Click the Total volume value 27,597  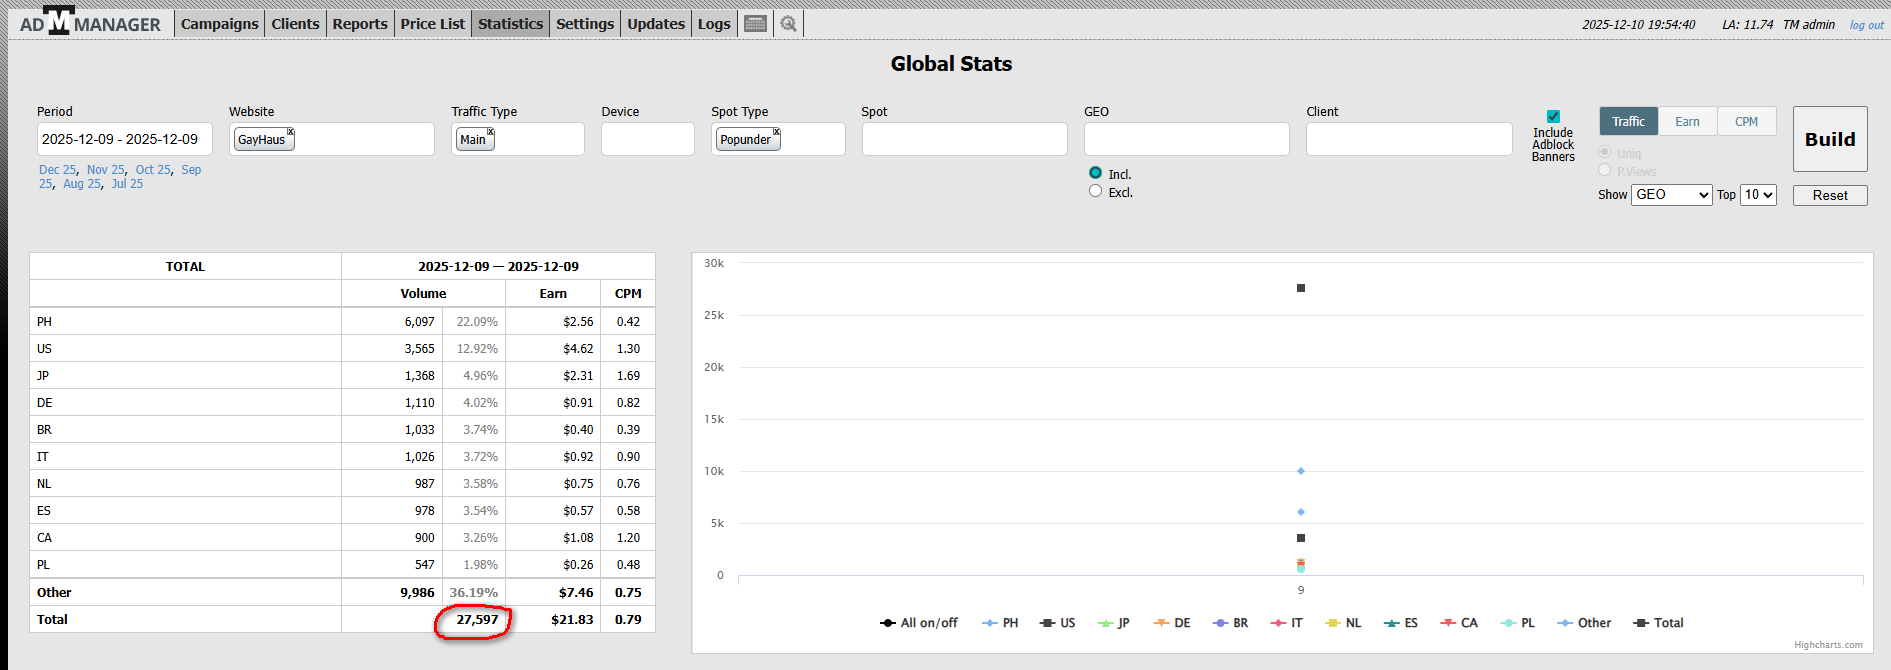[477, 620]
